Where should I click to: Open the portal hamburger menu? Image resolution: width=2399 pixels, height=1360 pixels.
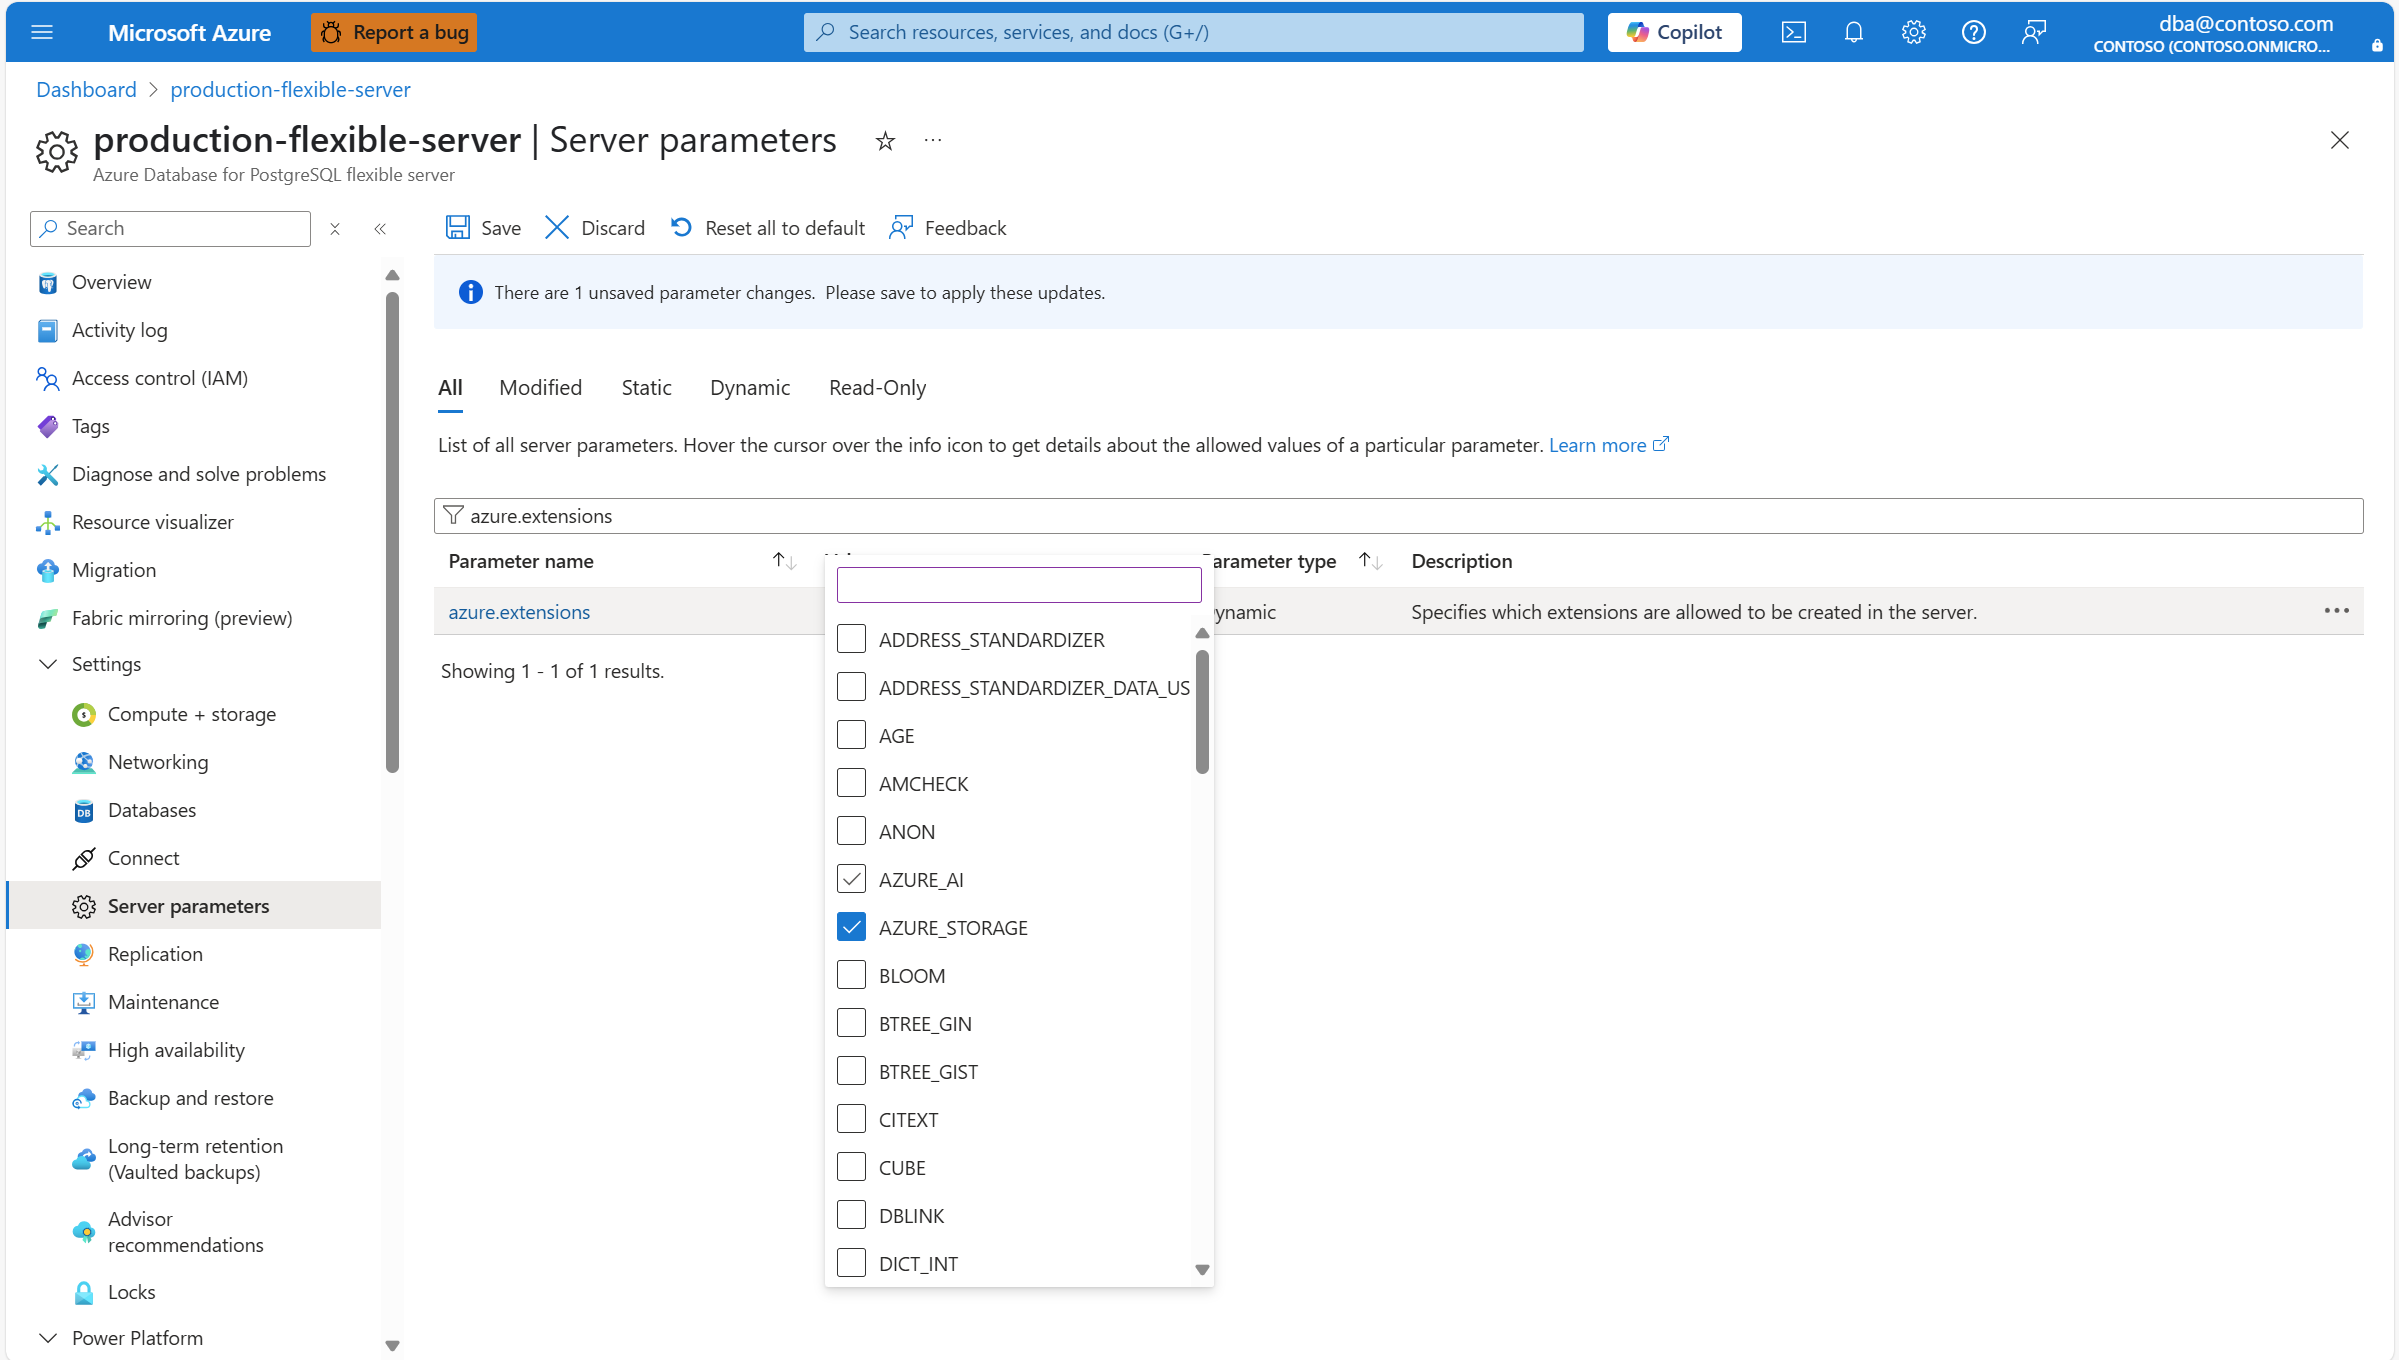click(42, 32)
